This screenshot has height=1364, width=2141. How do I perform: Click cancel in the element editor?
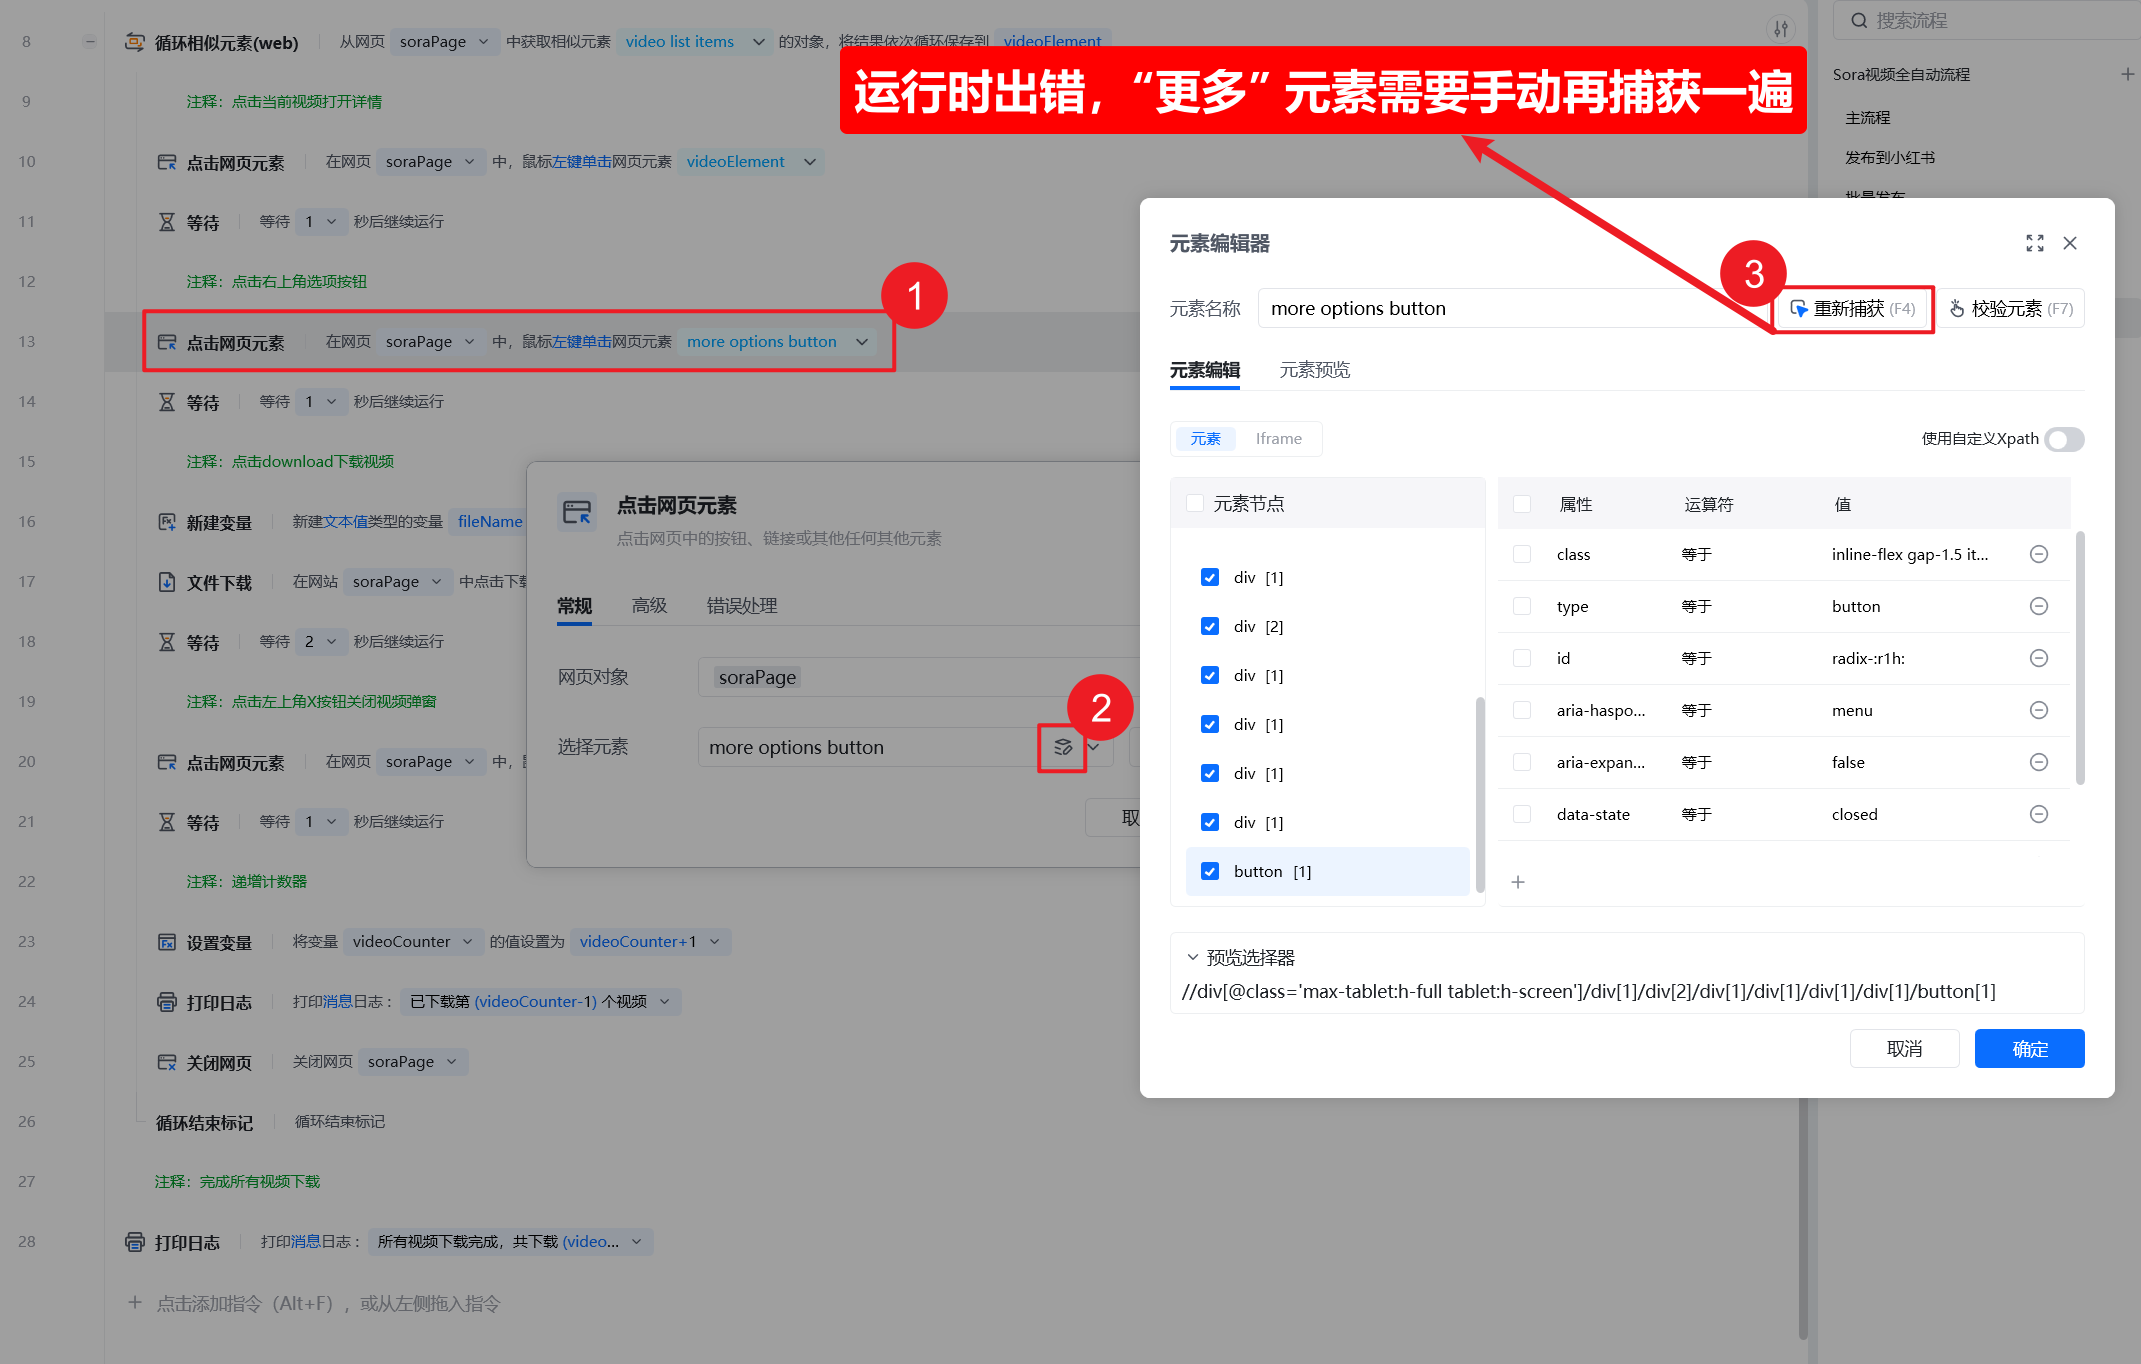click(1903, 1048)
